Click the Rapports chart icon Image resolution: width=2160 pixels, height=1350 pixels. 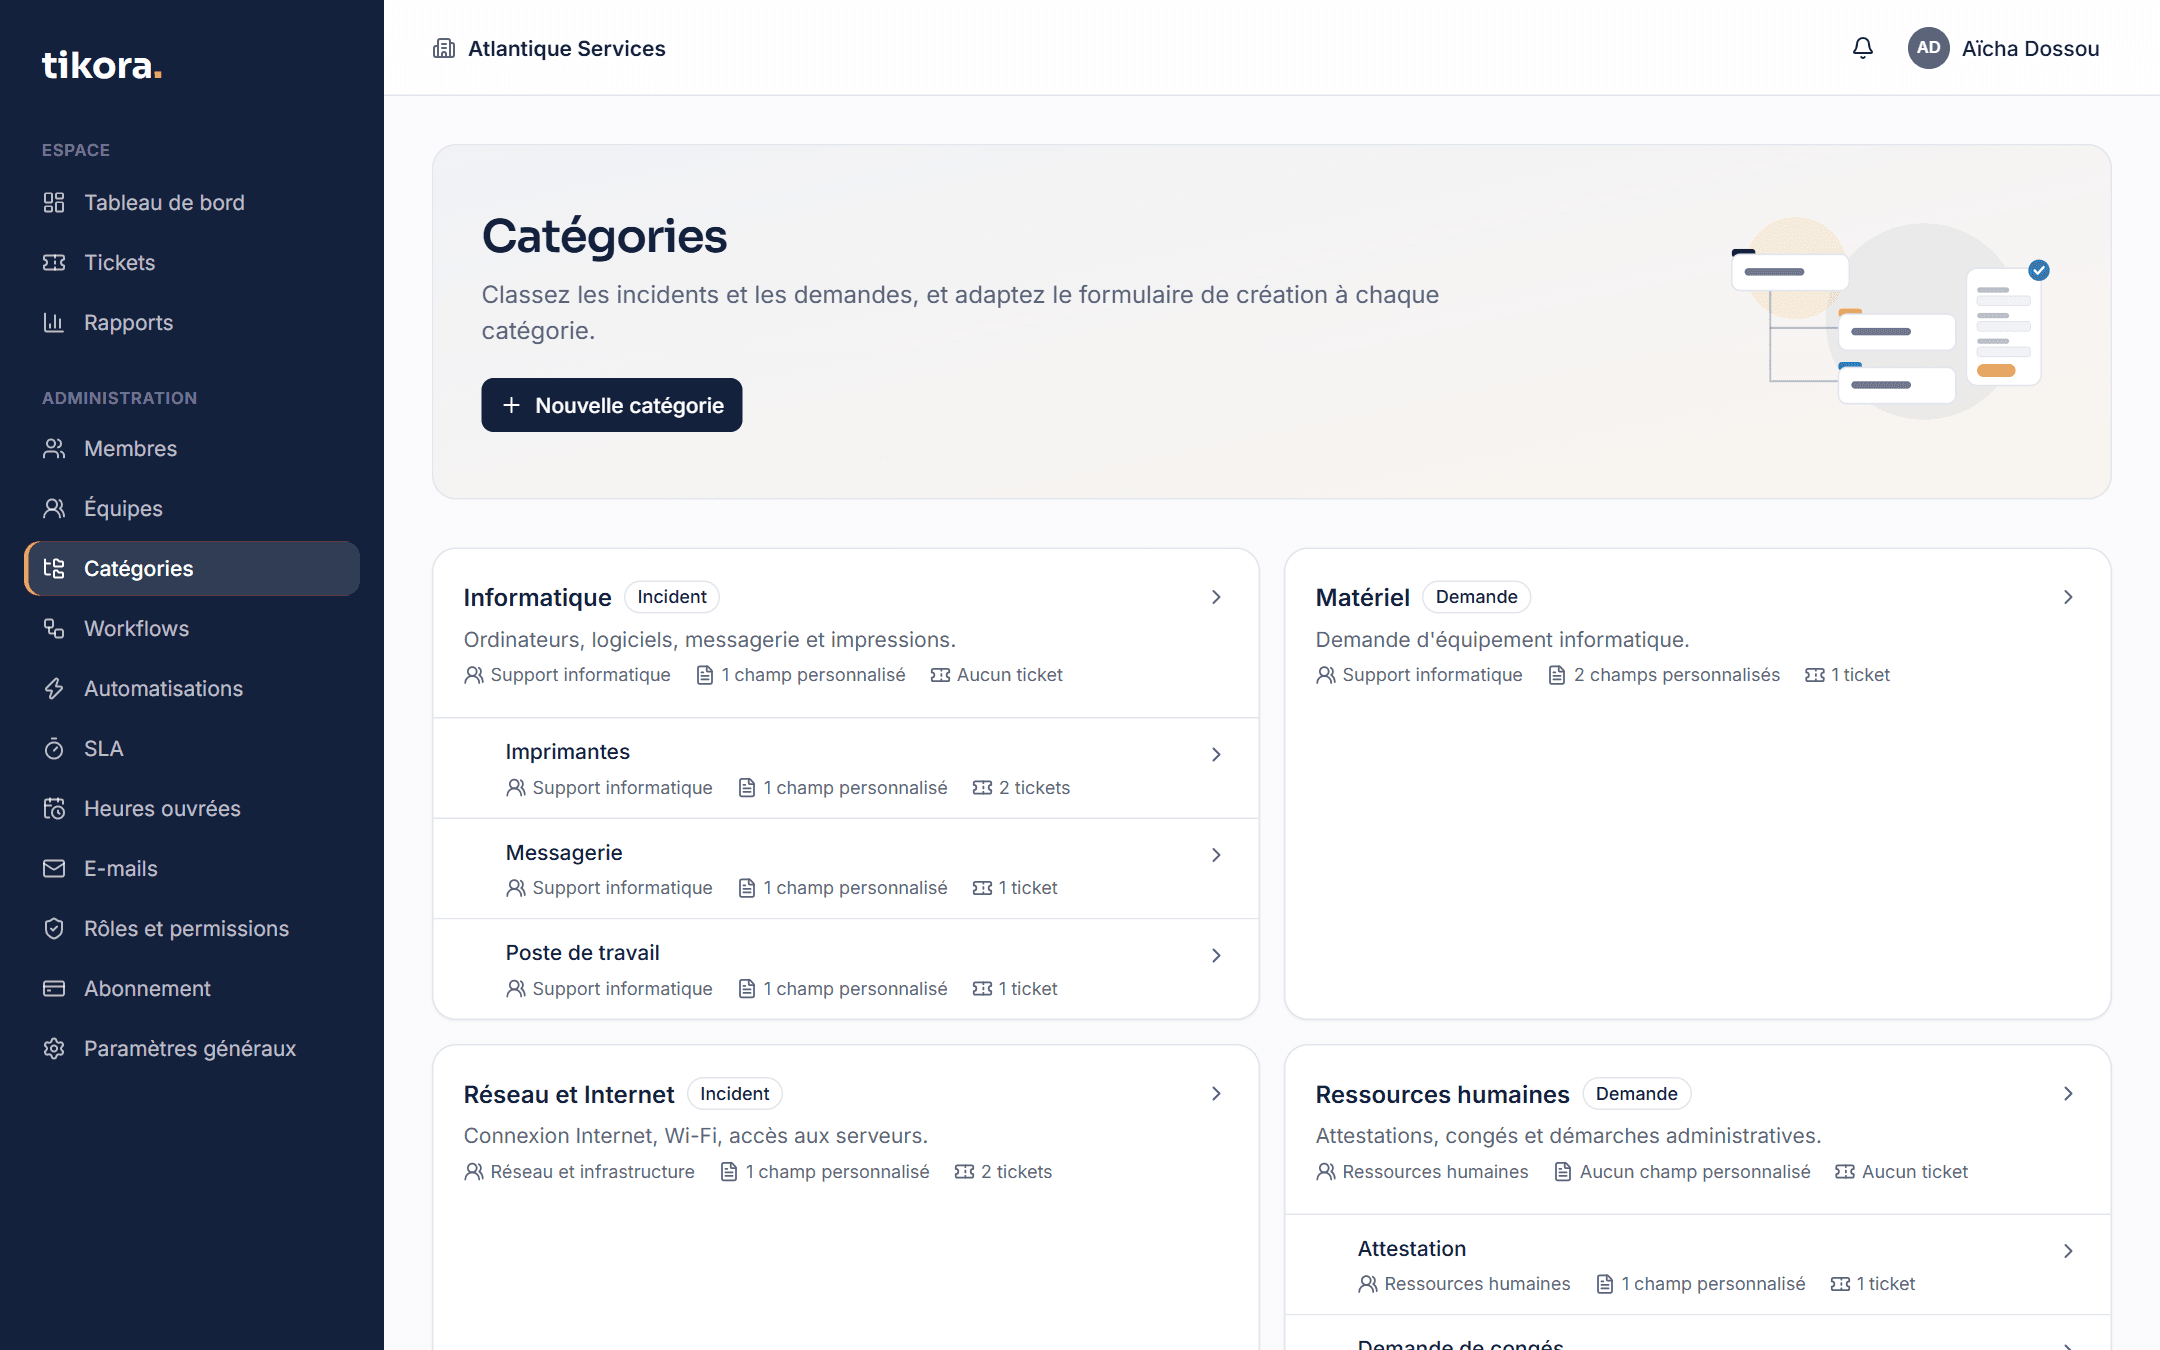pos(54,323)
